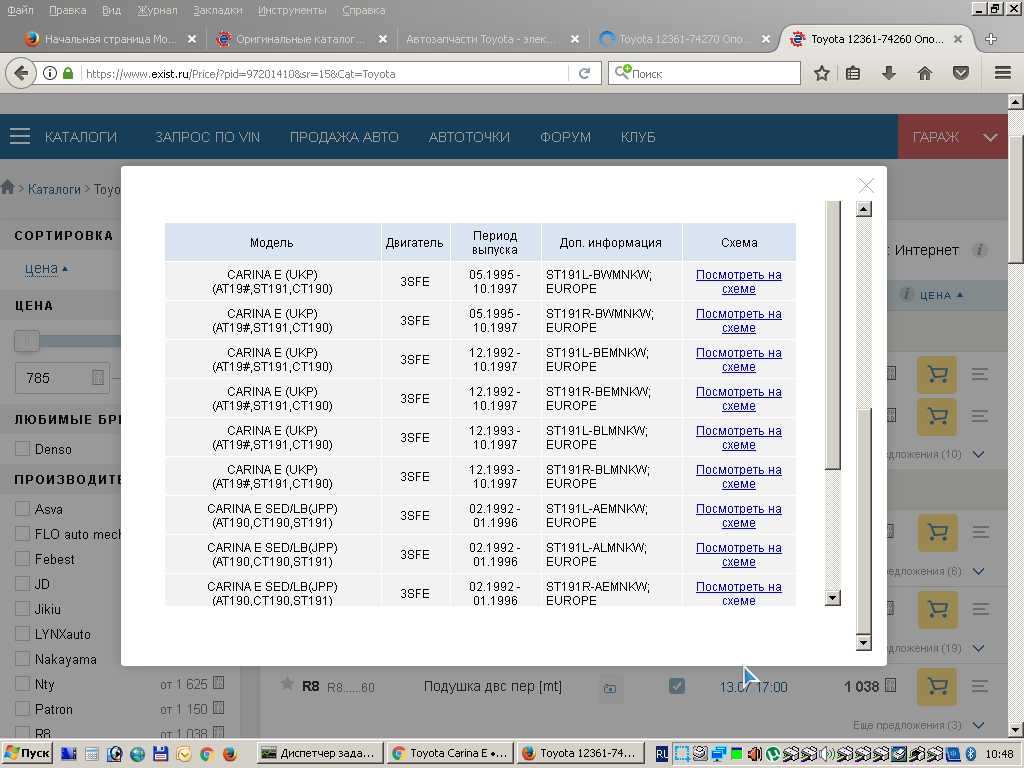Reload the page with refresh icon
Screen dimensions: 1024x768
point(584,73)
